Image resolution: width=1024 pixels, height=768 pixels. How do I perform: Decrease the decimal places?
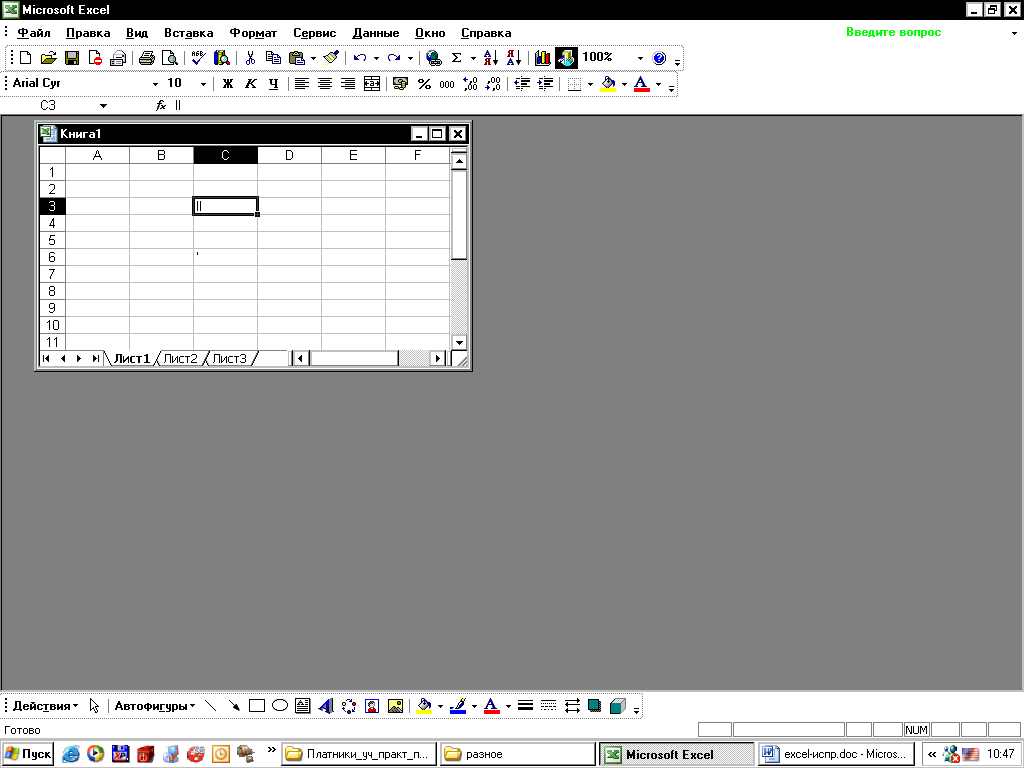click(x=494, y=84)
